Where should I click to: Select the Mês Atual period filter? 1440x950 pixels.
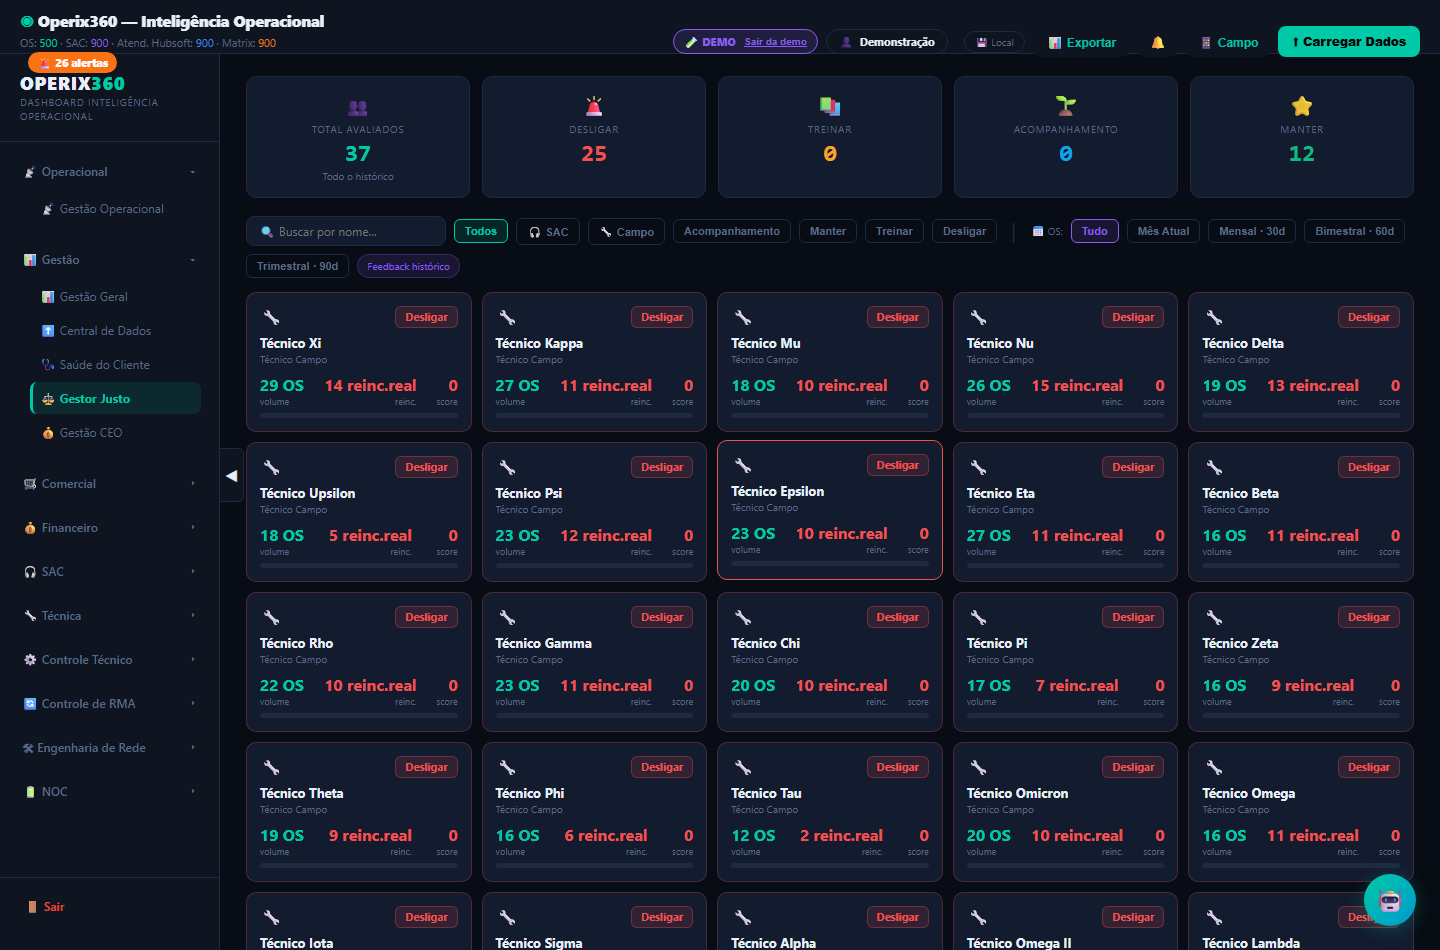pyautogui.click(x=1163, y=231)
